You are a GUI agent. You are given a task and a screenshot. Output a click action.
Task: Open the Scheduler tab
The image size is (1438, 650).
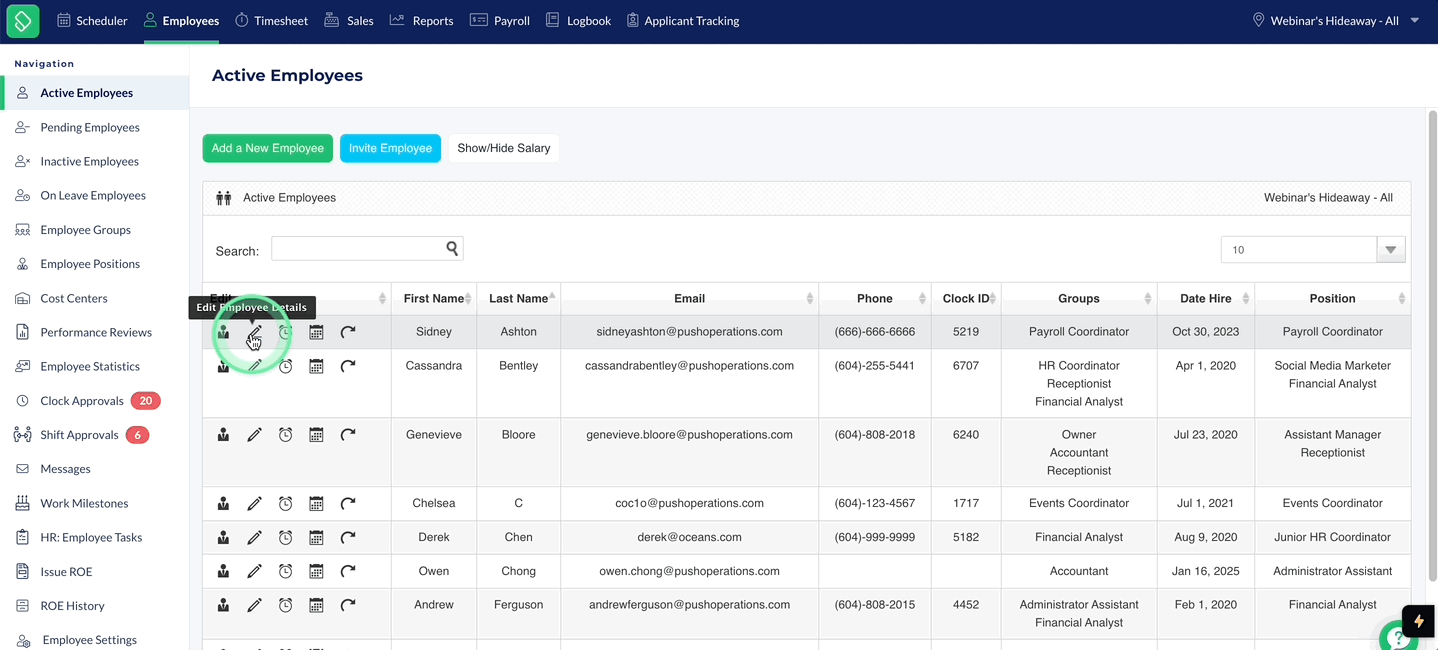[92, 20]
